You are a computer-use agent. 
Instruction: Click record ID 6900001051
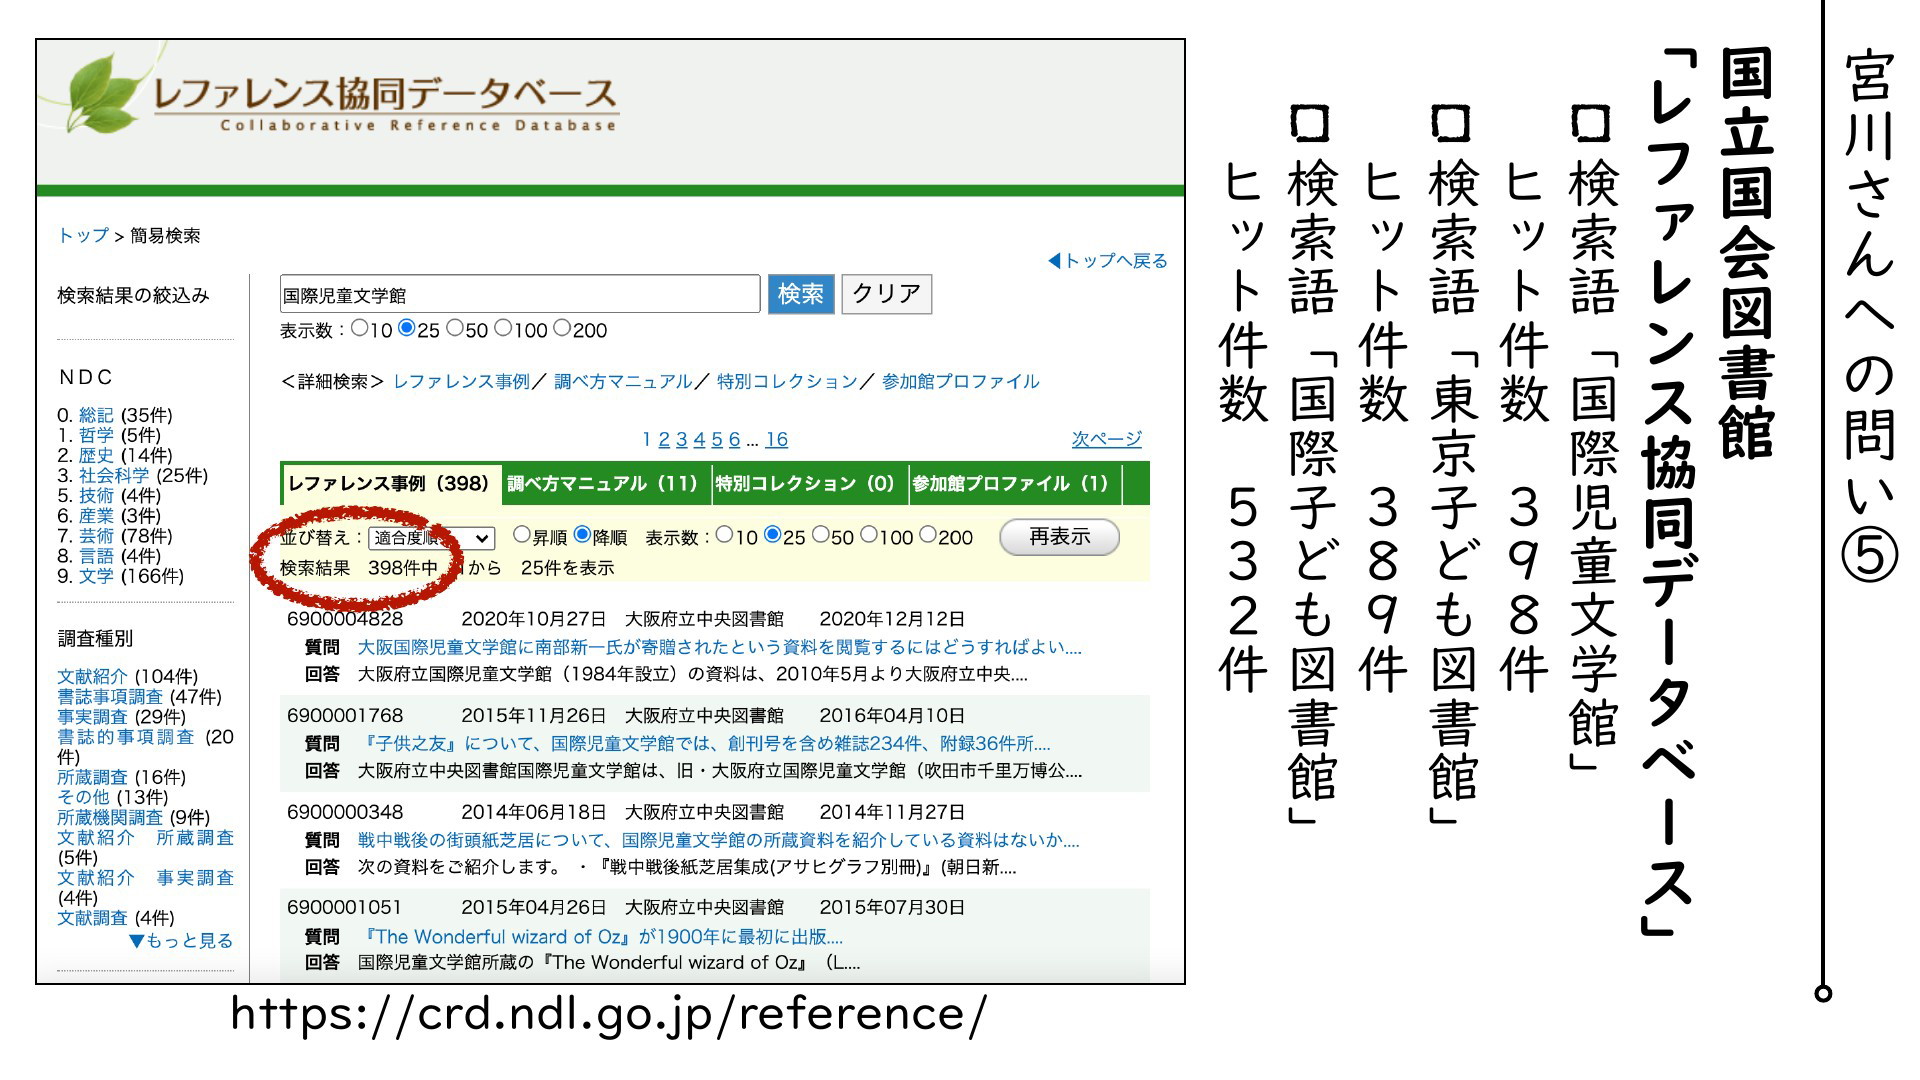click(x=345, y=908)
